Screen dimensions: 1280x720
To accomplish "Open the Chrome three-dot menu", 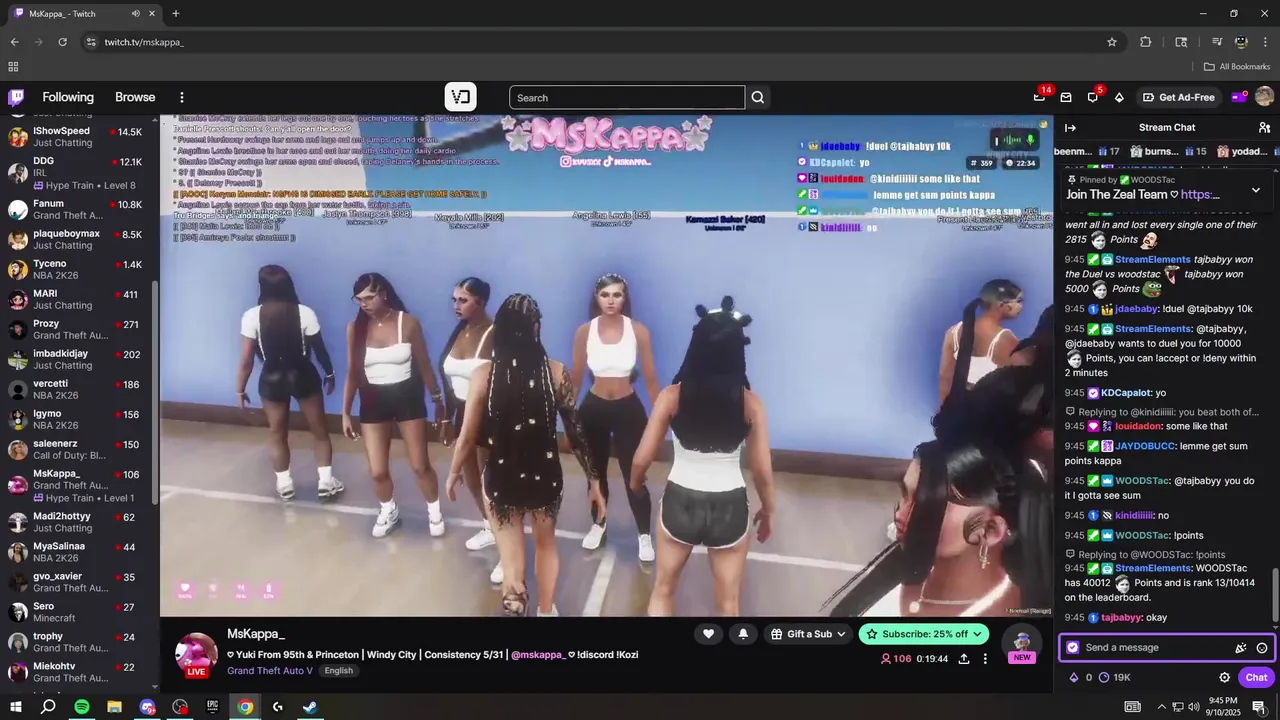I will pyautogui.click(x=1265, y=42).
